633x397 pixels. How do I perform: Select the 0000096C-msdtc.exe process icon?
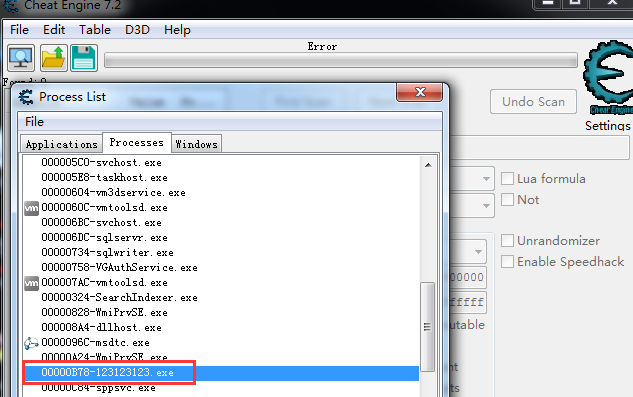click(x=31, y=343)
